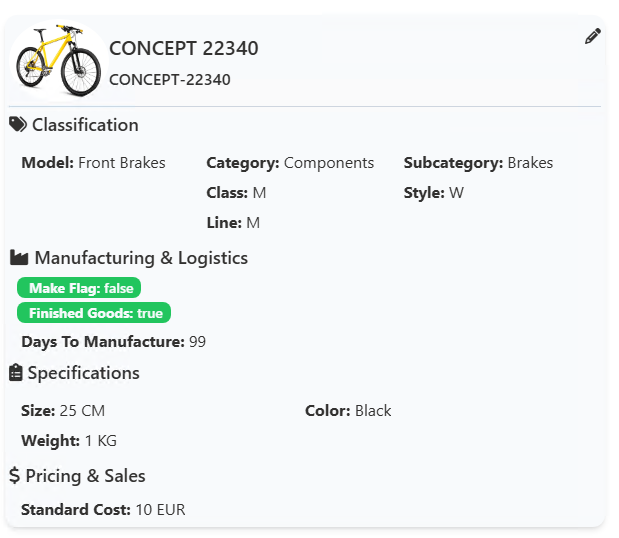Toggle the Finished Goods true badge
Viewport: 619px width, 538px height.
tap(95, 313)
